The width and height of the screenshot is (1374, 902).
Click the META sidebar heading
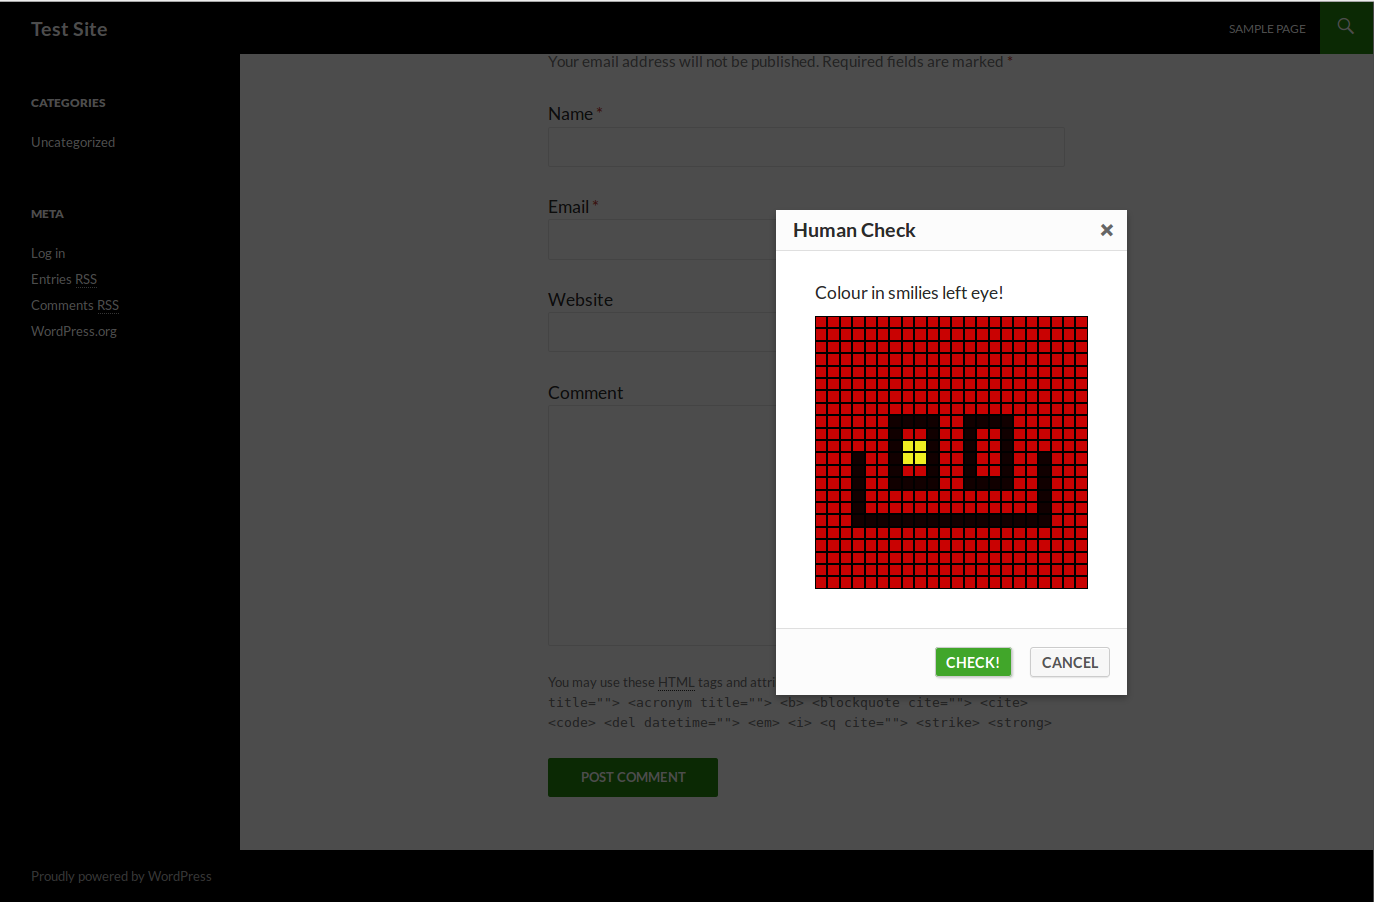pos(47,214)
